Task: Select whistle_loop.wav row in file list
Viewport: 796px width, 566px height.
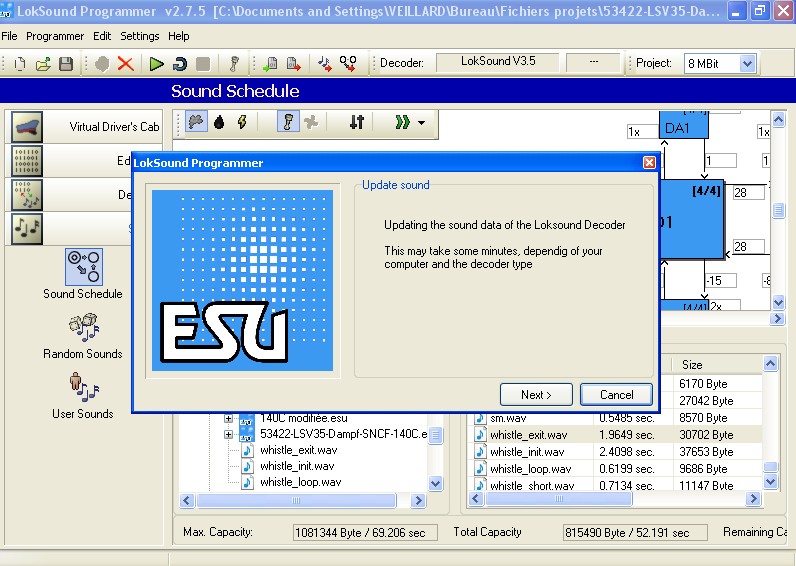Action: (614, 469)
